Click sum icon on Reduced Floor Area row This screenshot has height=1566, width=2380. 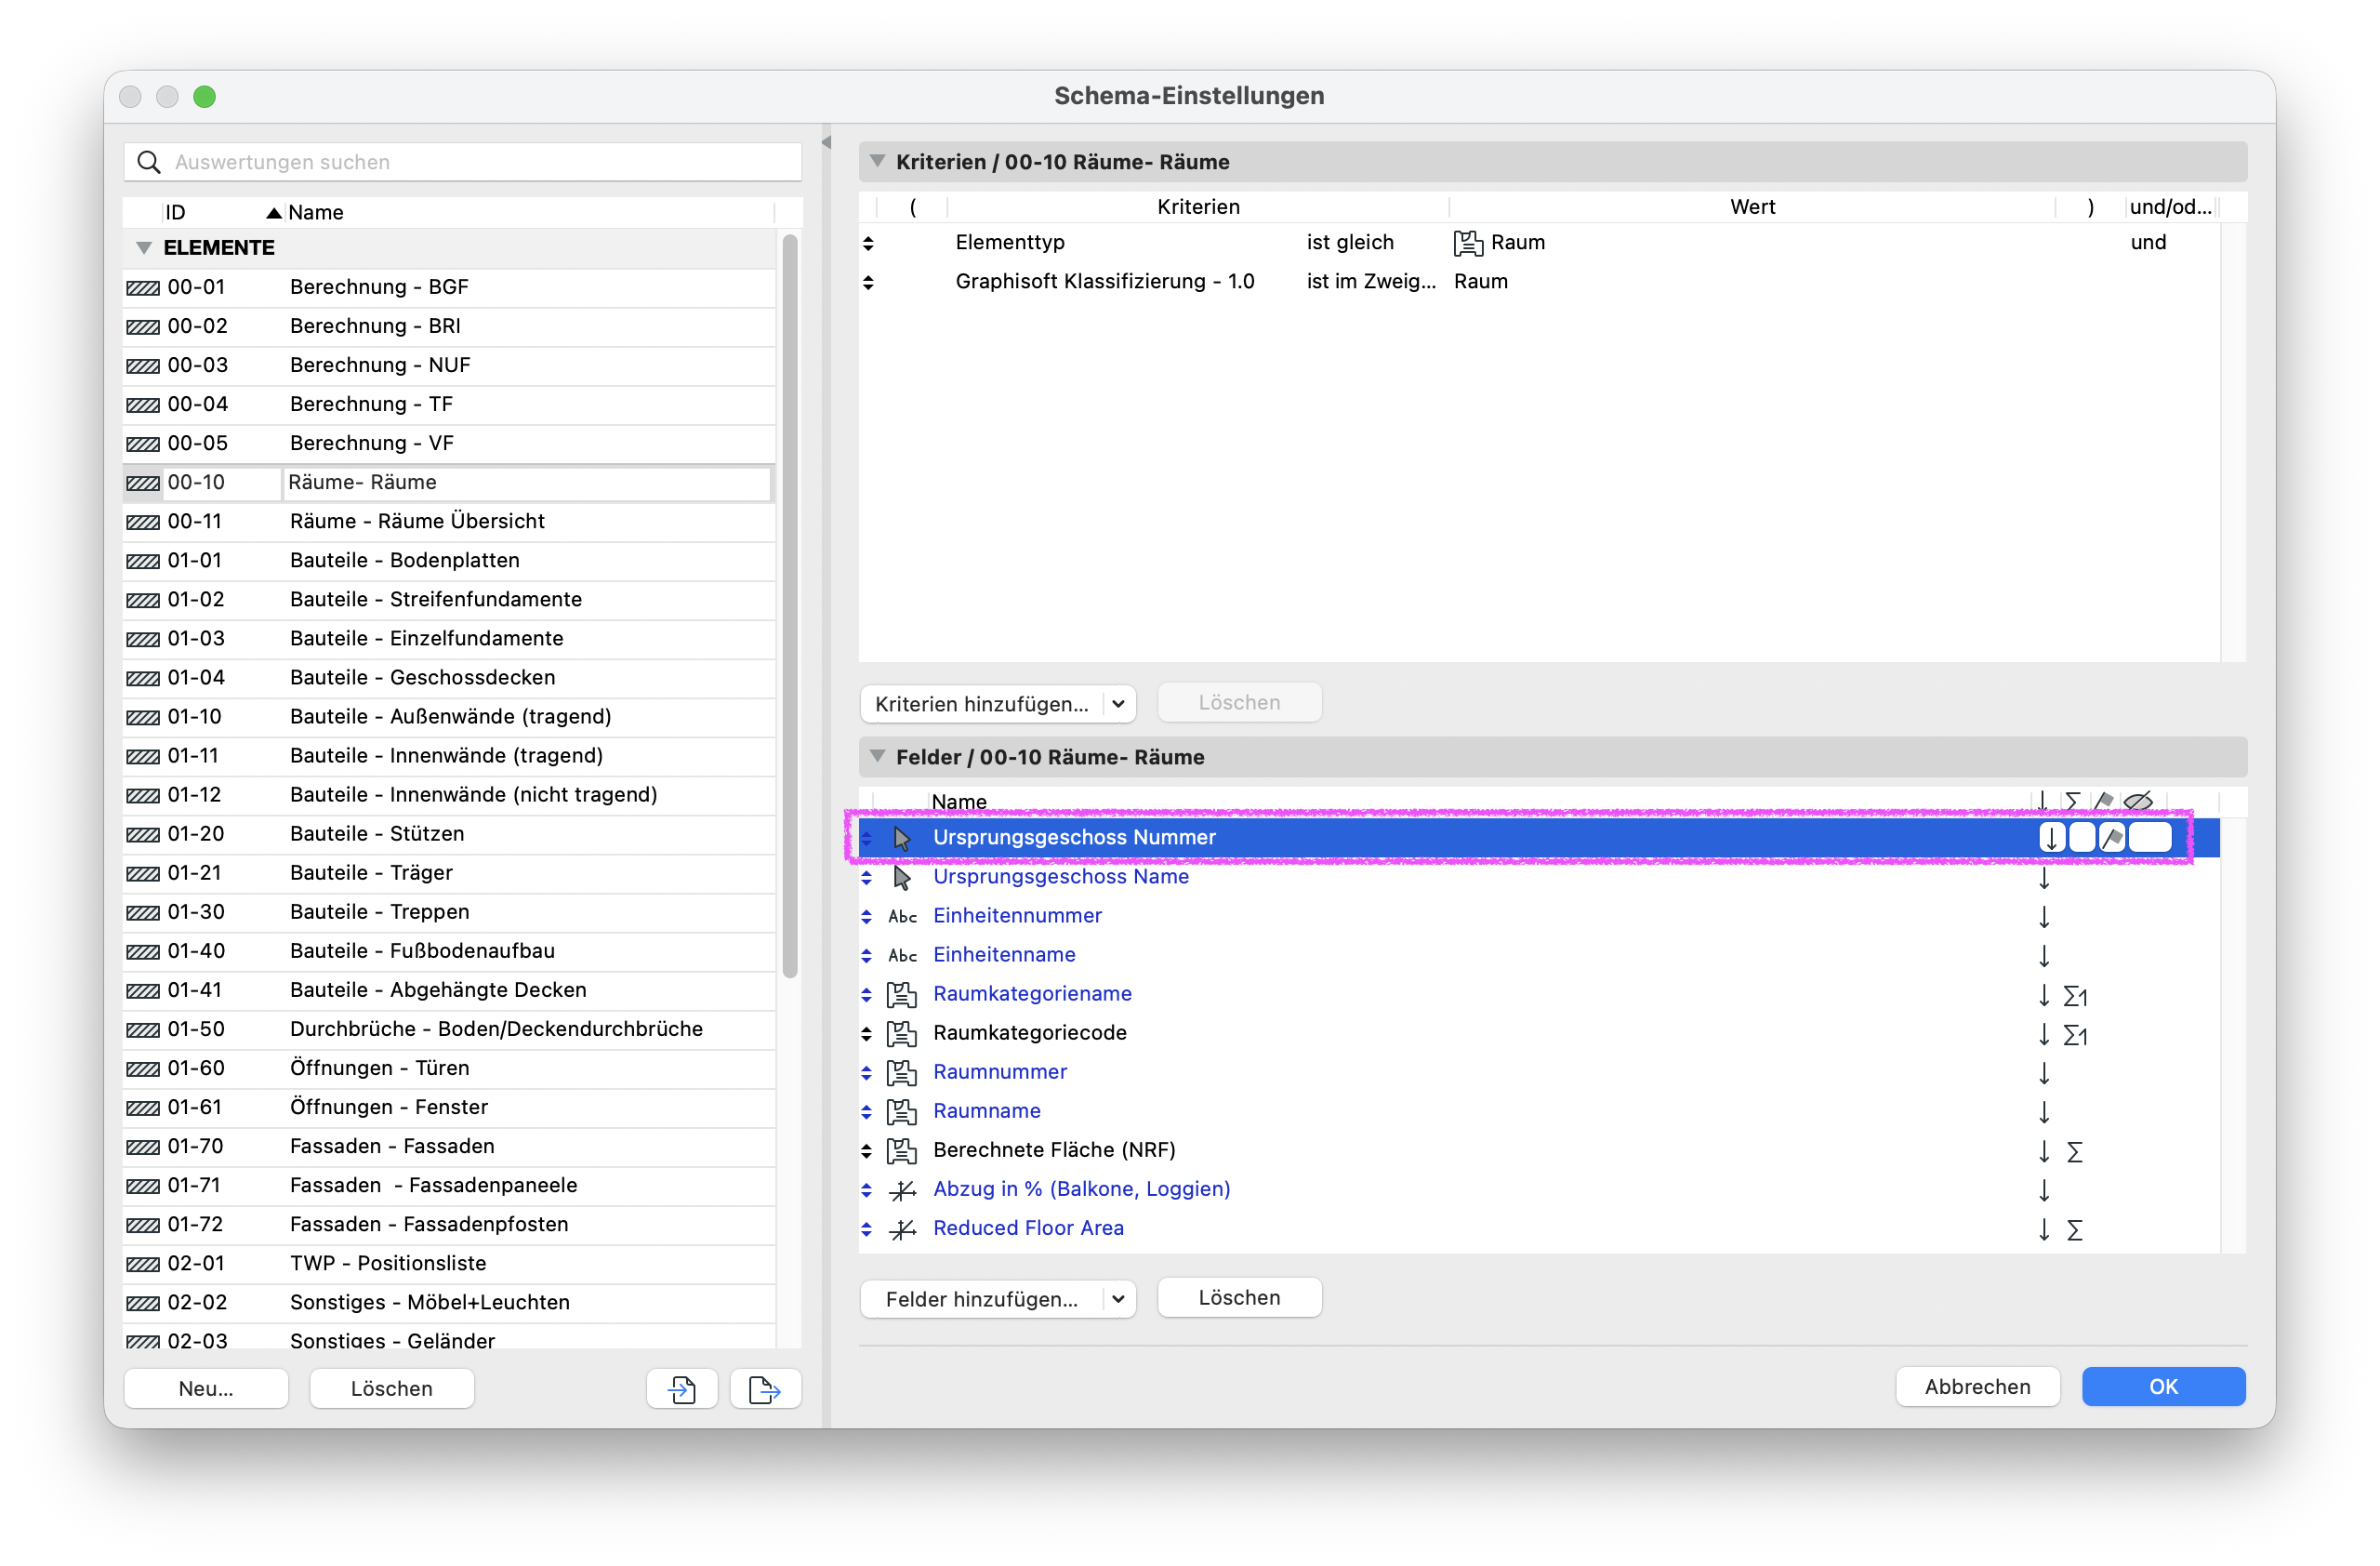[x=2074, y=1229]
